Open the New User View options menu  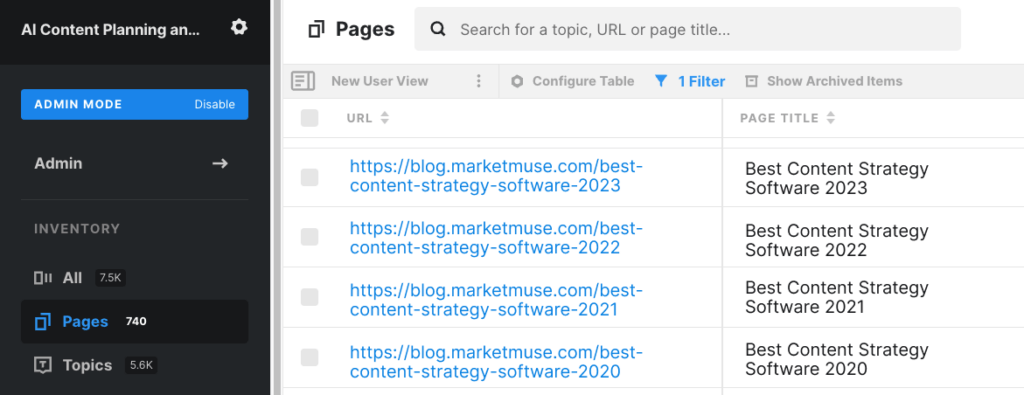tap(478, 81)
